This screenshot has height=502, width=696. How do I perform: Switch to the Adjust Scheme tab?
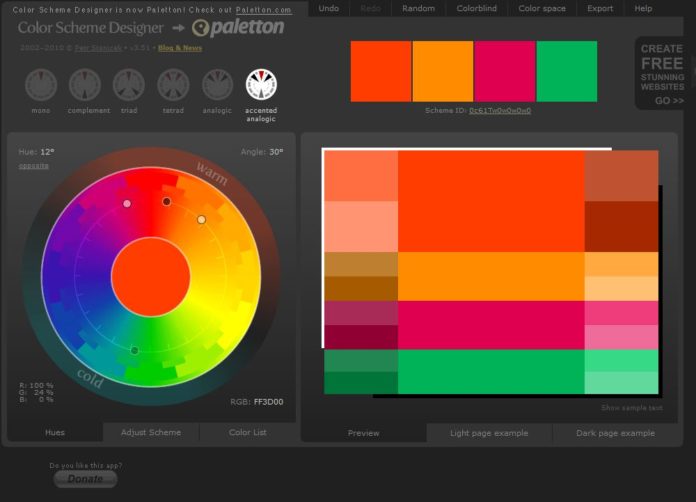tap(151, 432)
